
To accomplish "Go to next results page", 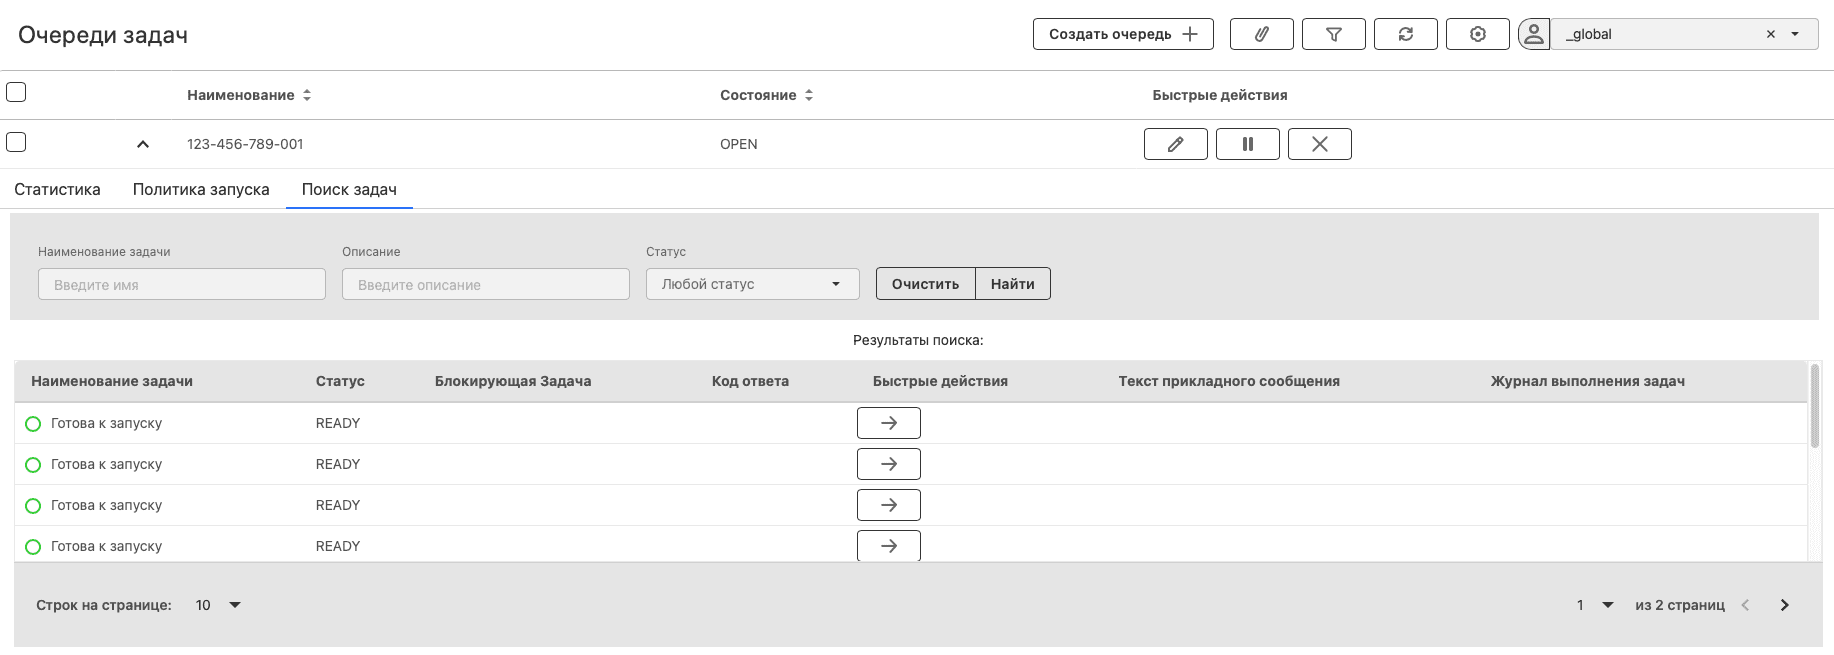I will pos(1784,605).
